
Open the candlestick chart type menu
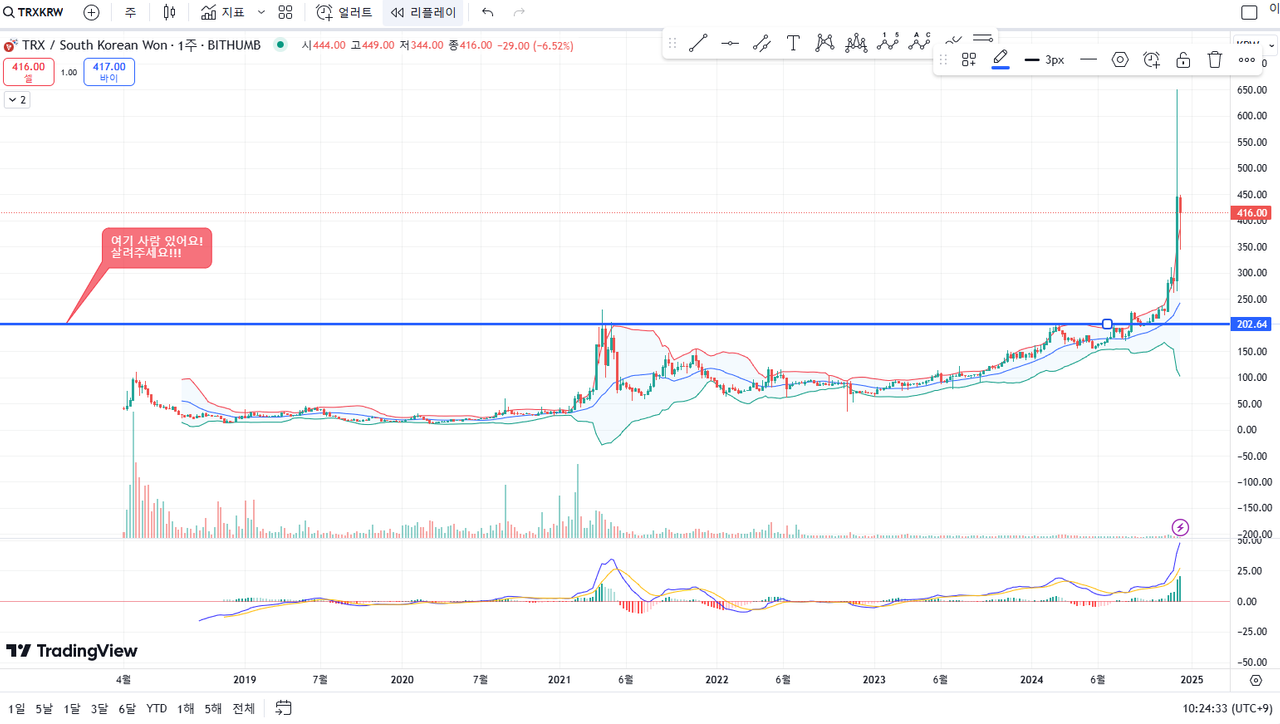coord(170,13)
